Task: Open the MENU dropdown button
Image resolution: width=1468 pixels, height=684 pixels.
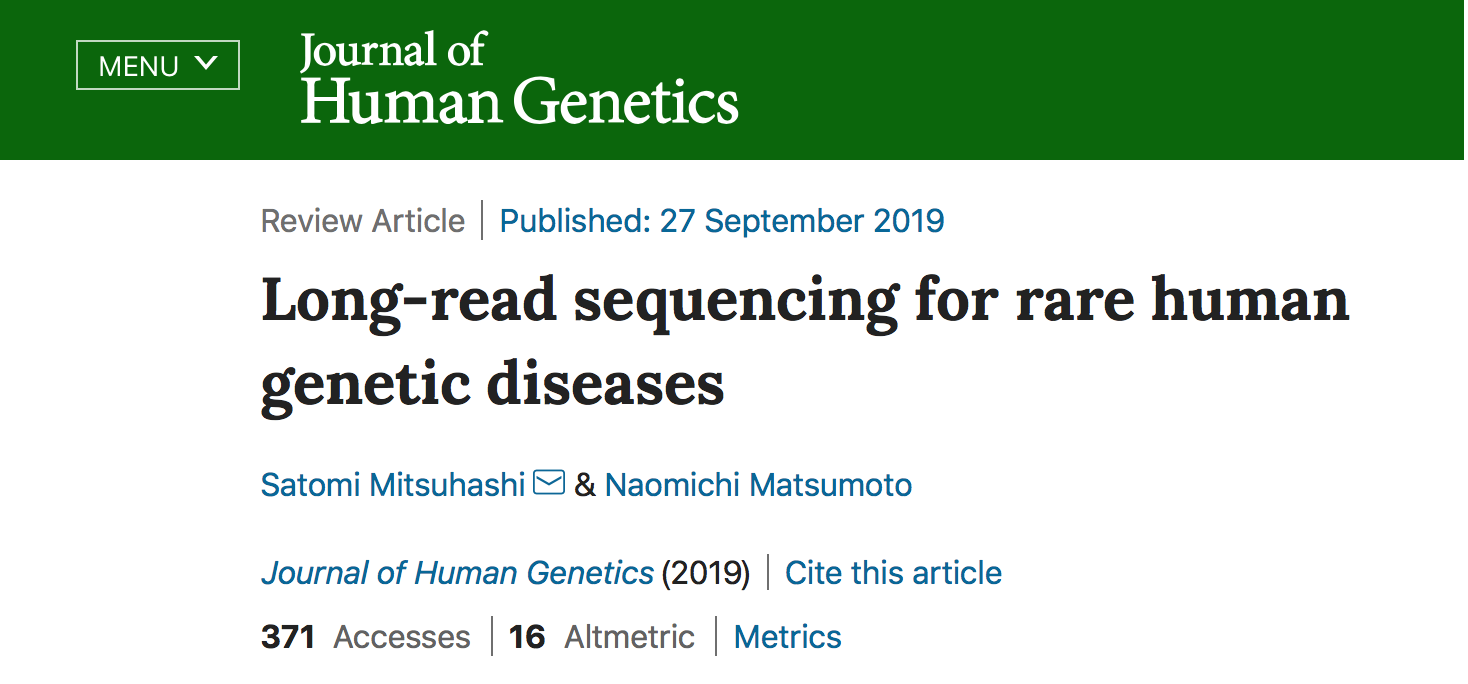Action: (158, 65)
